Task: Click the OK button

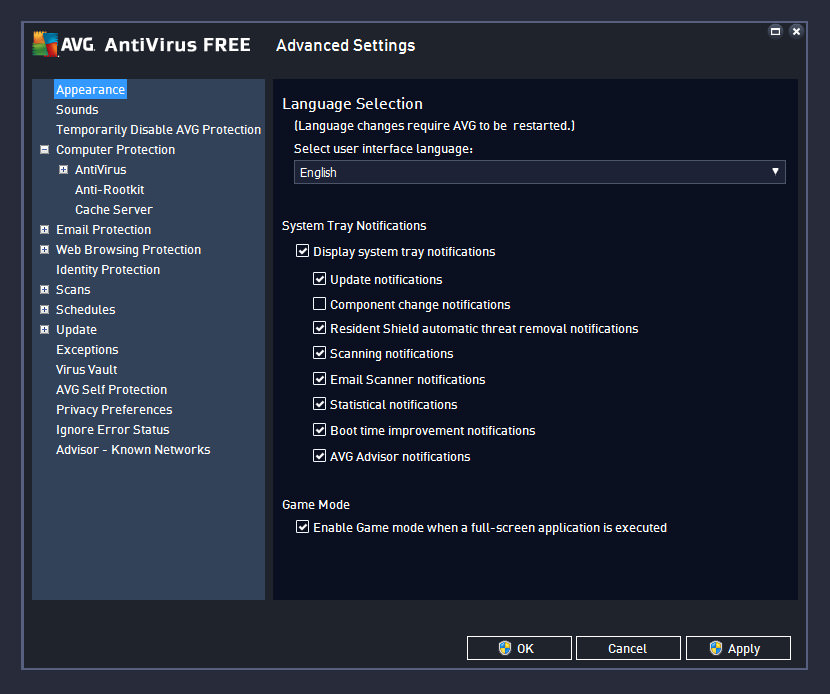Action: point(519,648)
